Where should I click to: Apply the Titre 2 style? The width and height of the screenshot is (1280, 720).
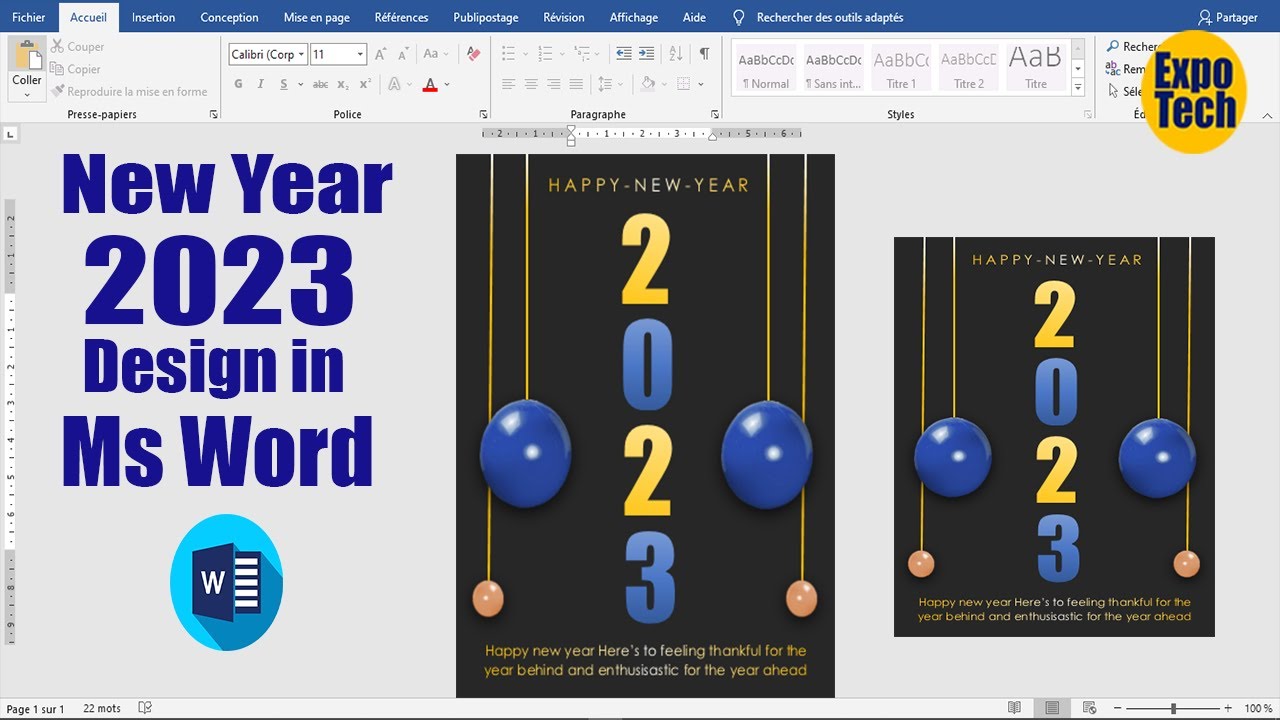(x=969, y=69)
